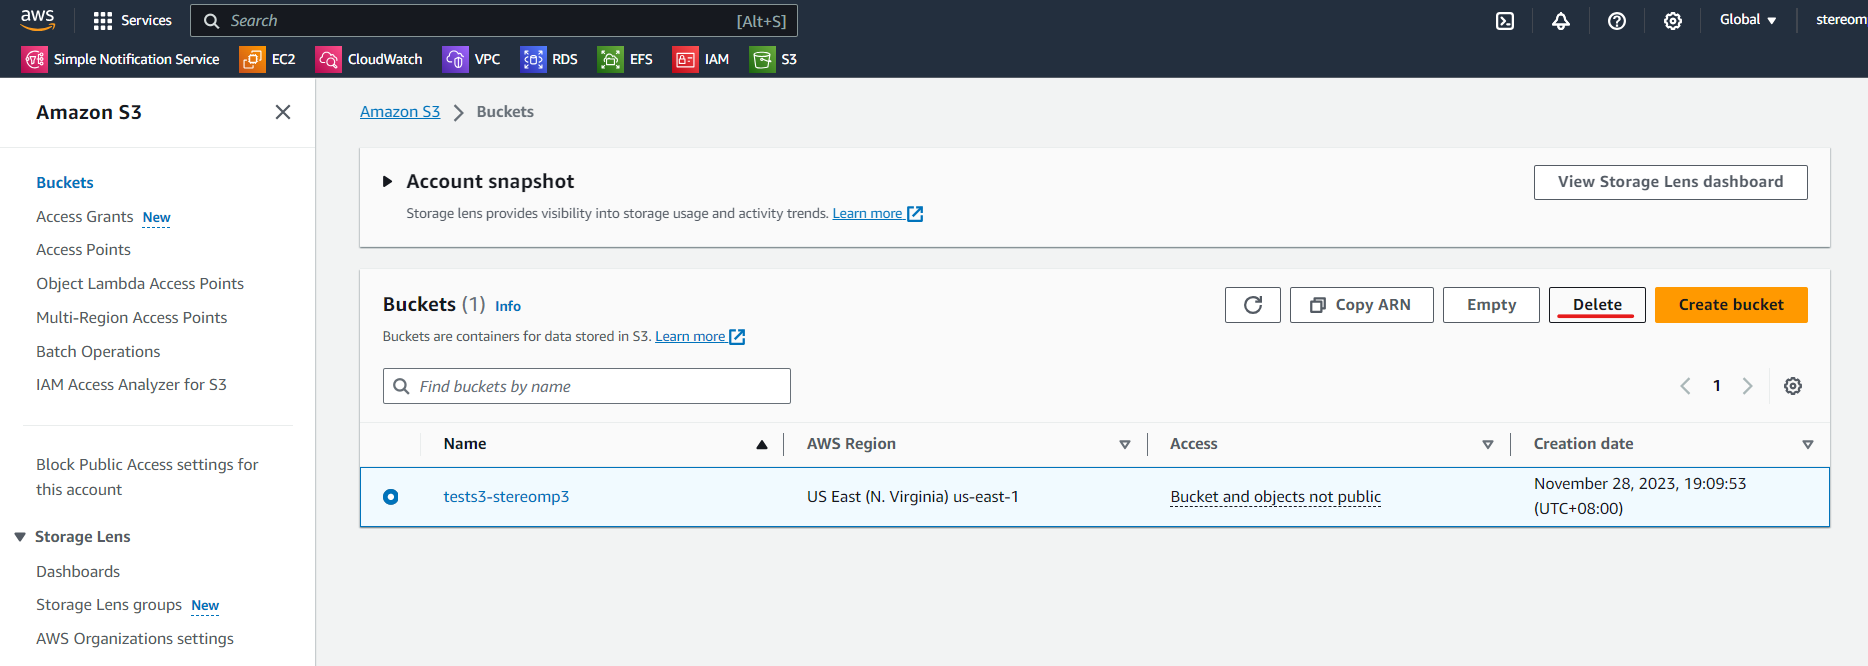Open the CloudWatch shortcut icon
The image size is (1868, 666).
point(328,59)
